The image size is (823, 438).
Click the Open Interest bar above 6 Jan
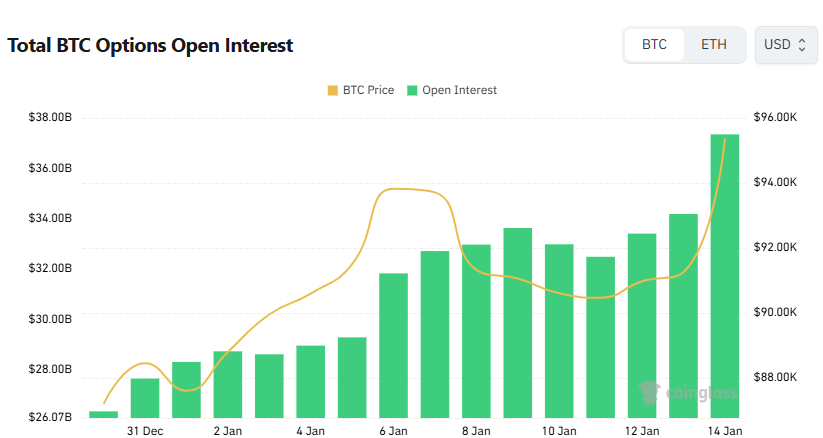pos(393,344)
